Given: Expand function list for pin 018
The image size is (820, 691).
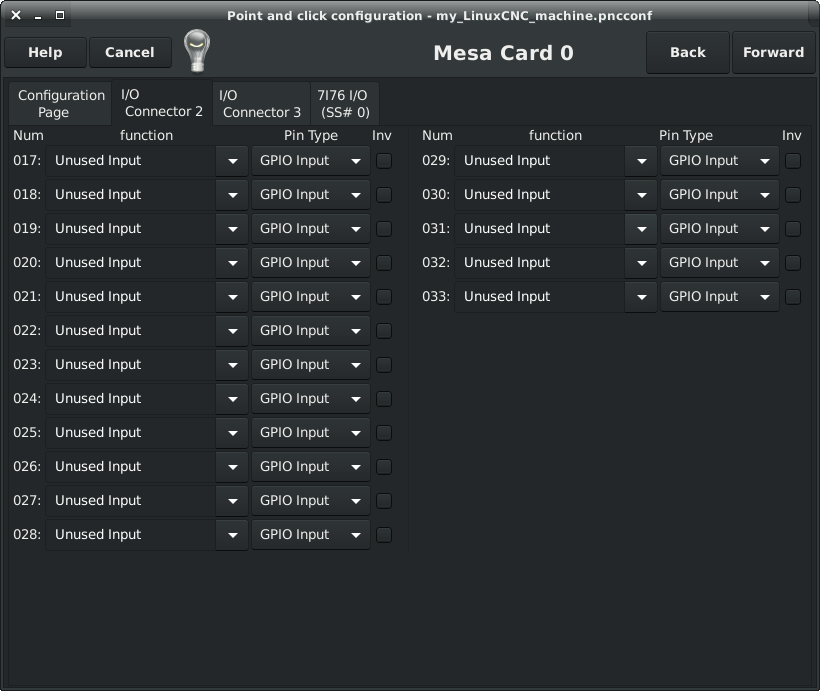Looking at the screenshot, I should (x=232, y=195).
